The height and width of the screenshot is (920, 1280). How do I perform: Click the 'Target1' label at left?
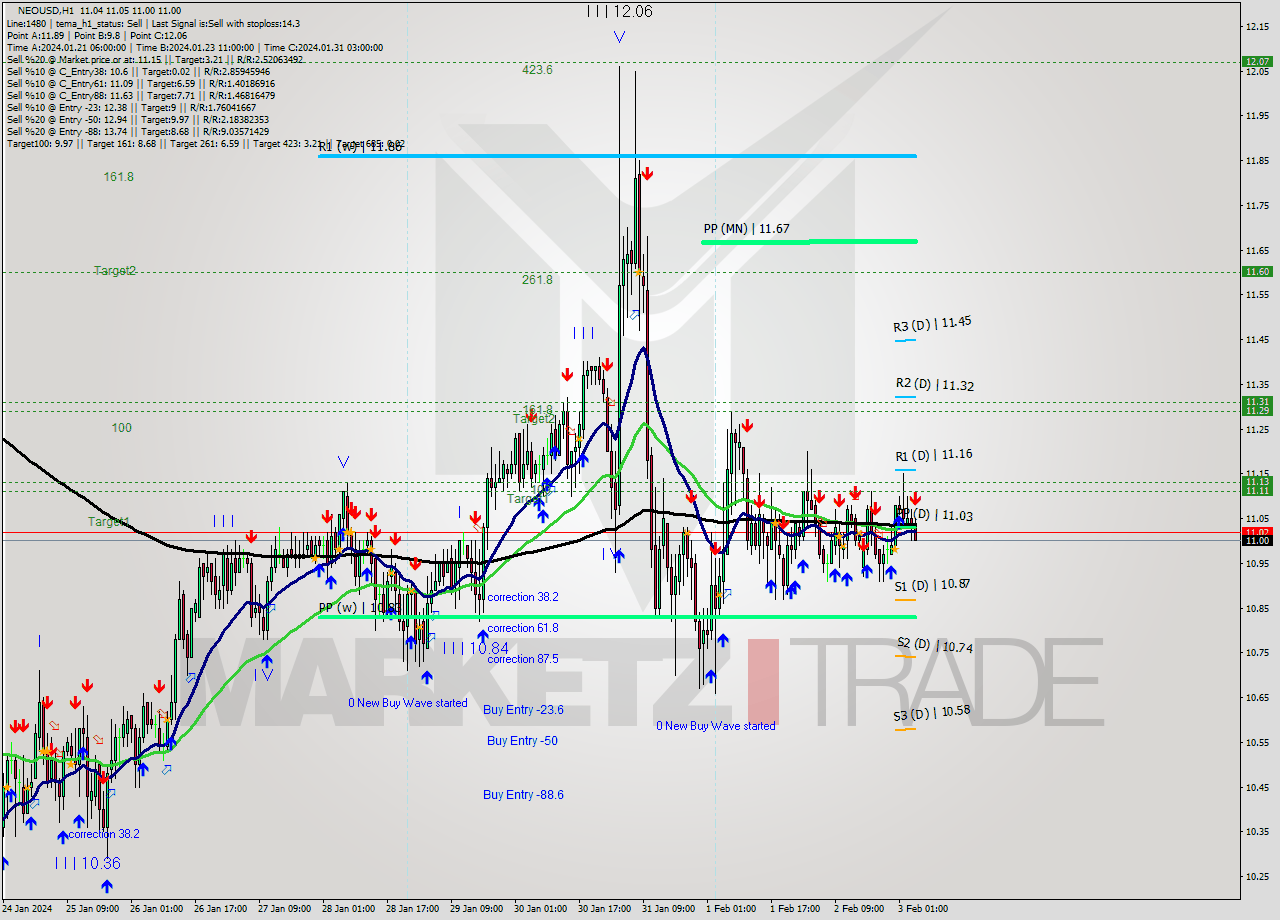108,522
